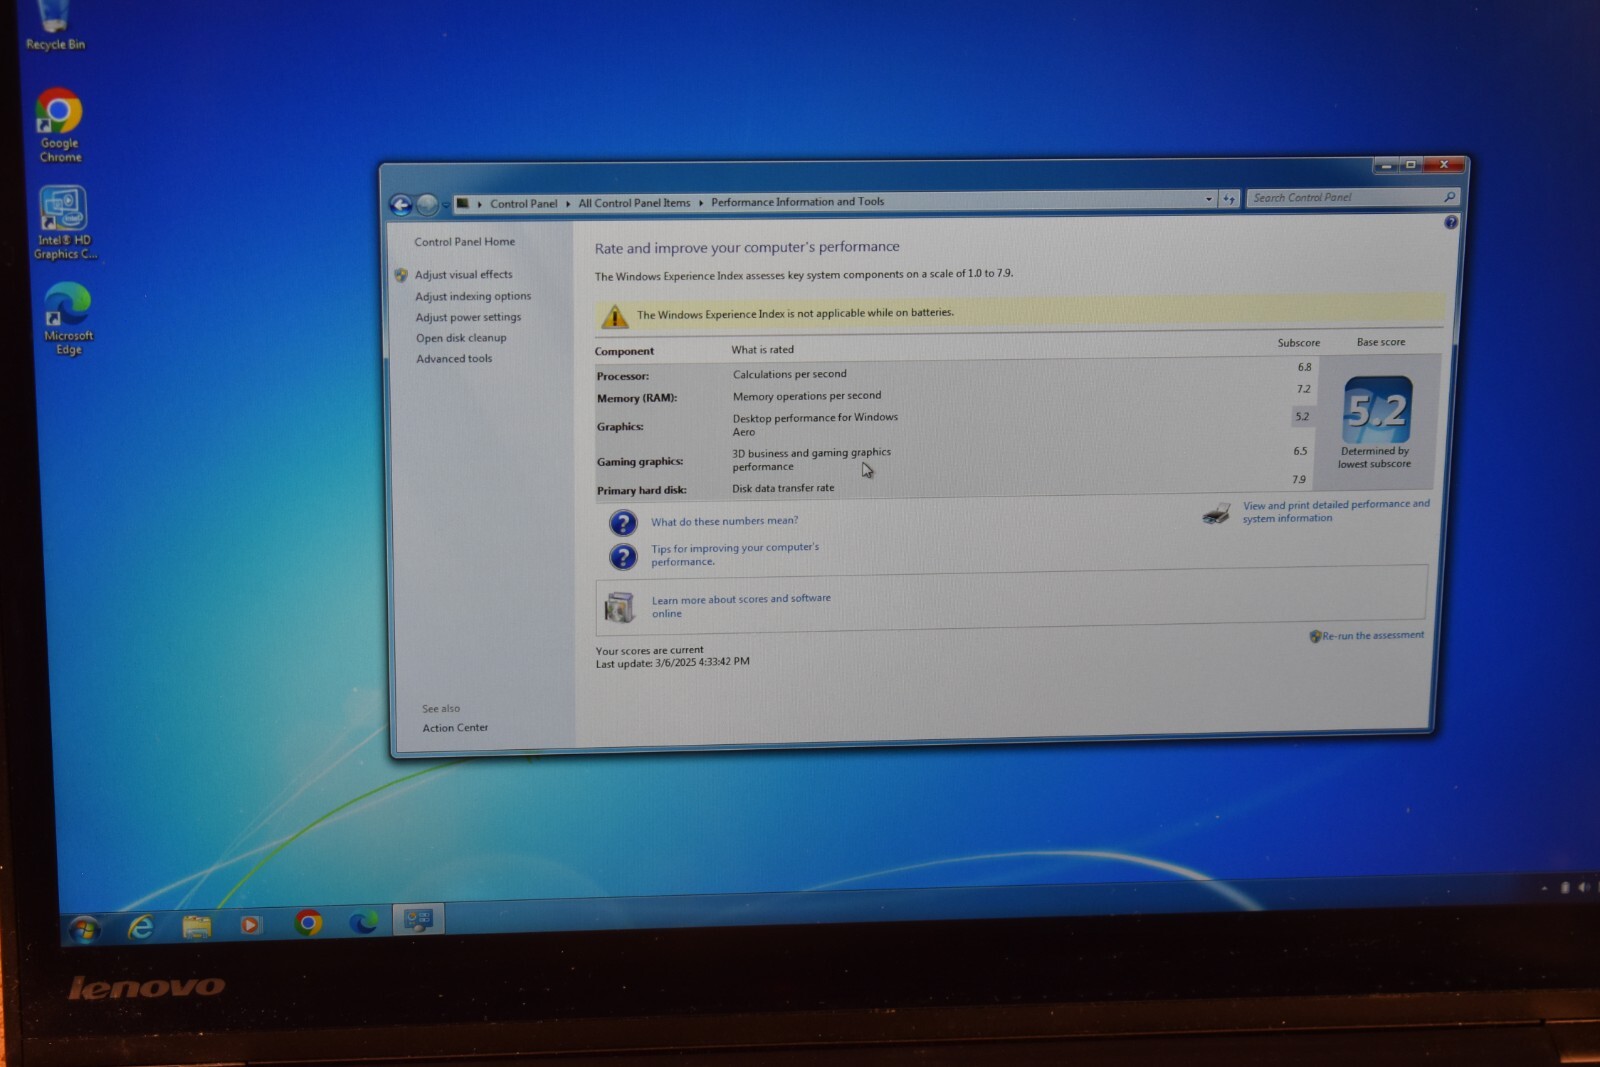
Task: Click the Gaming graphics subscore 6.5
Action: [x=1300, y=451]
